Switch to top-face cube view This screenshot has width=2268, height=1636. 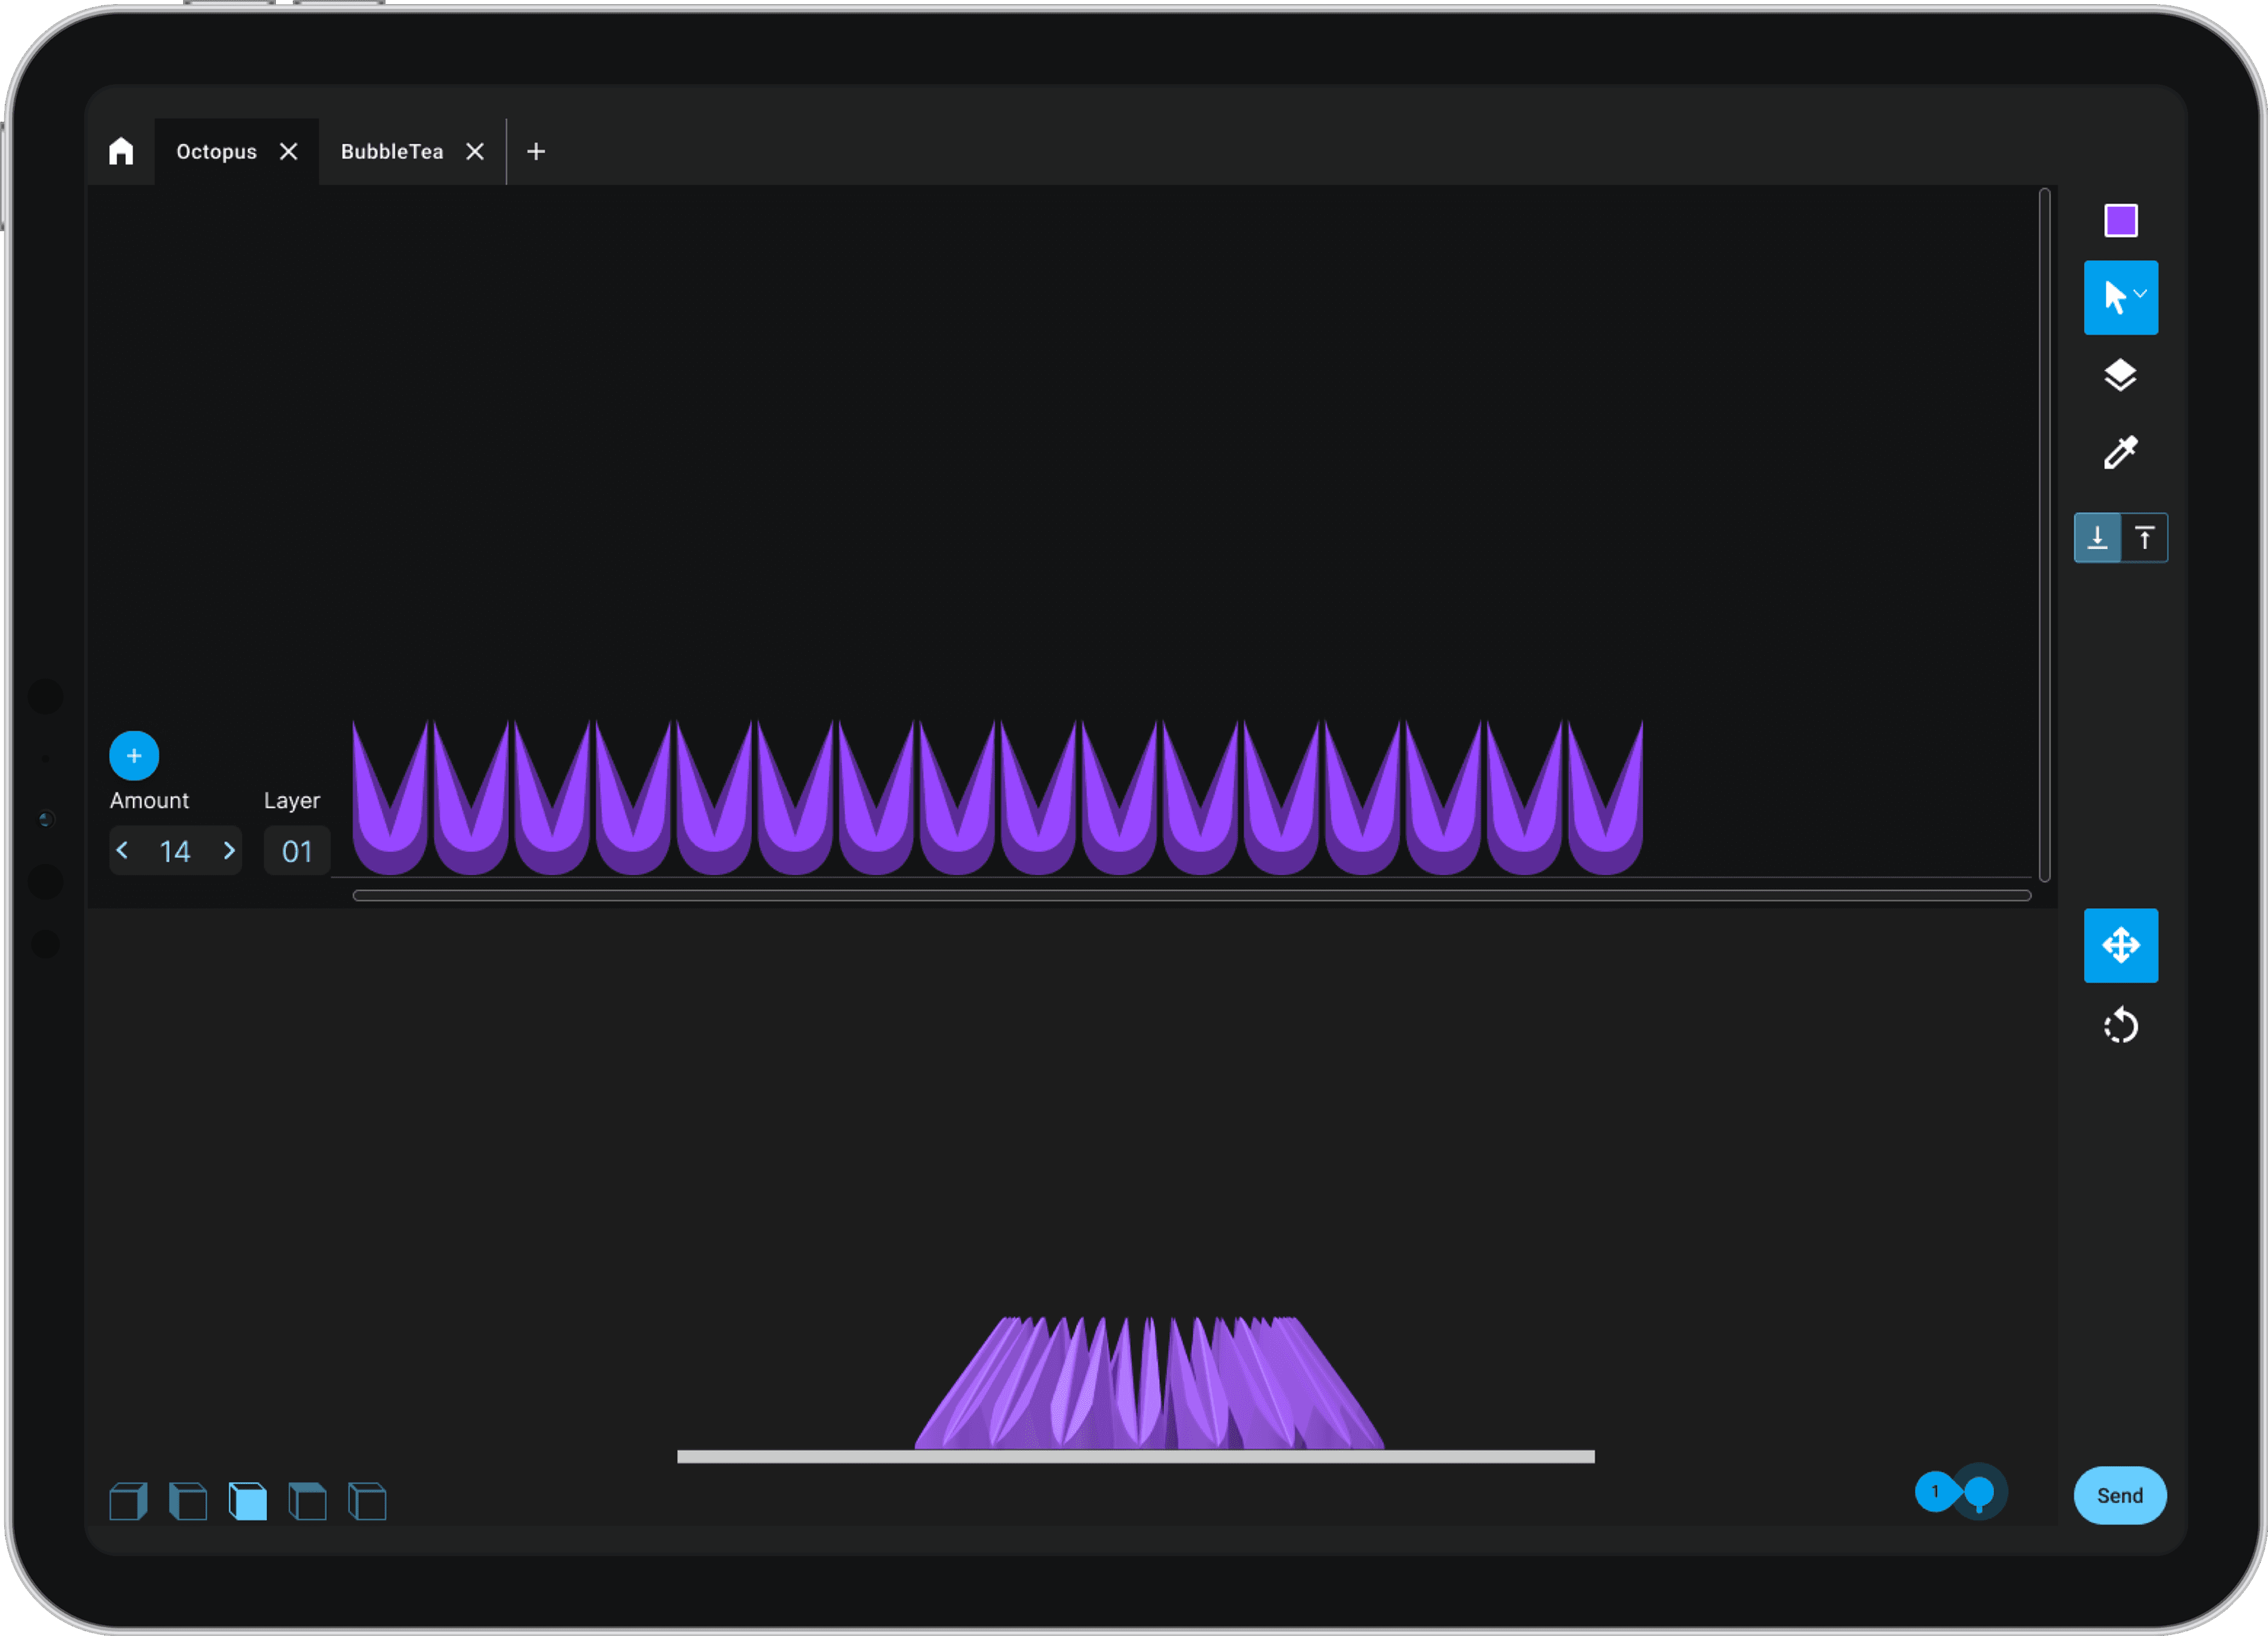pos(307,1501)
